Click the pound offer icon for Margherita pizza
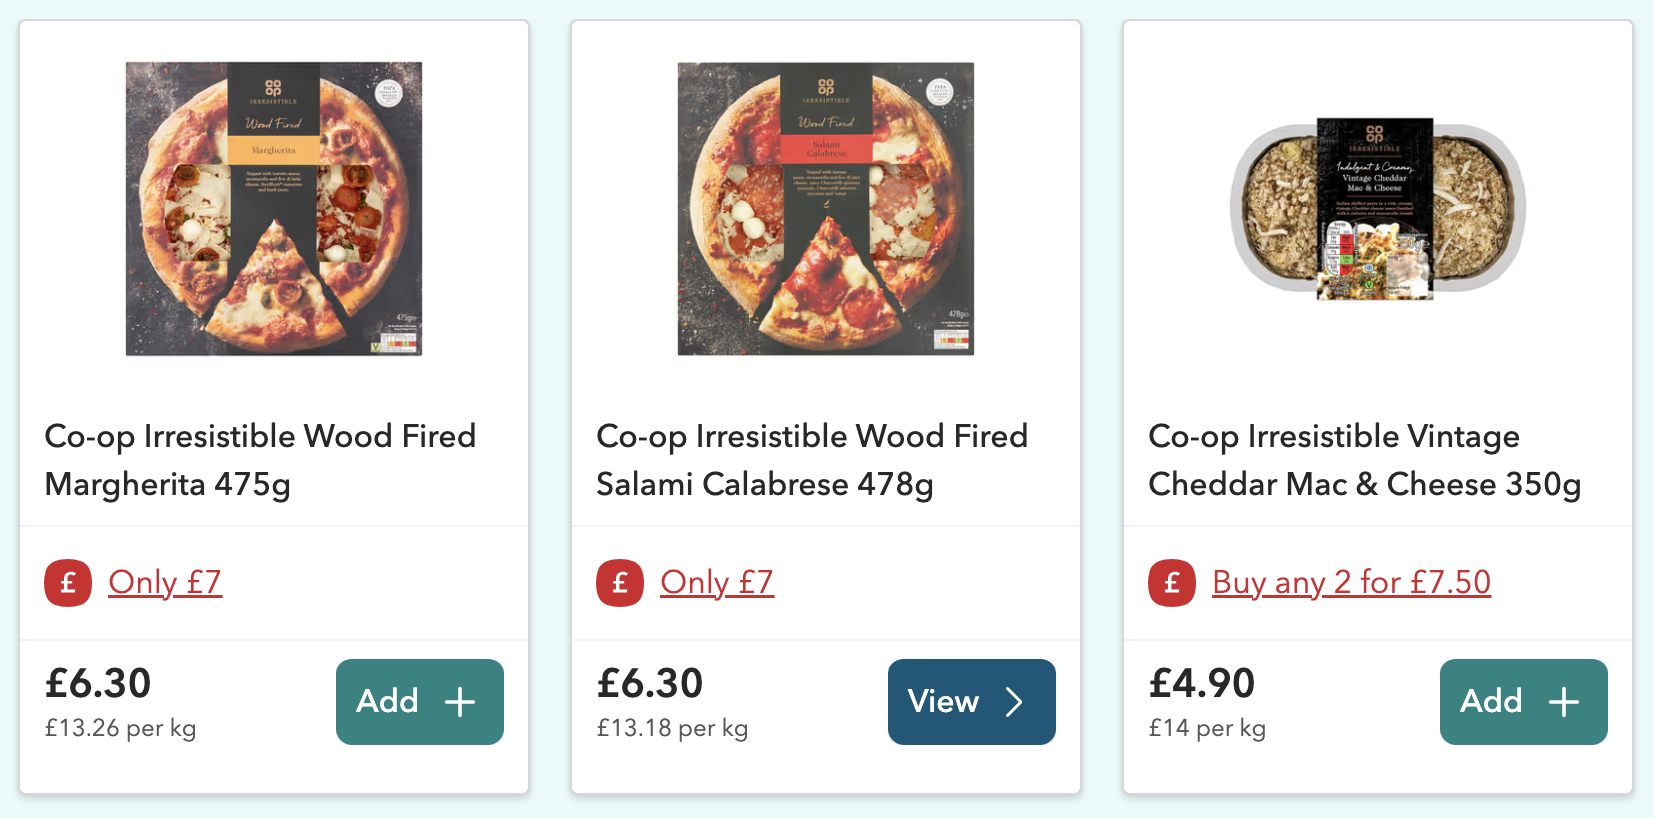Image resolution: width=1654 pixels, height=818 pixels. click(x=68, y=583)
